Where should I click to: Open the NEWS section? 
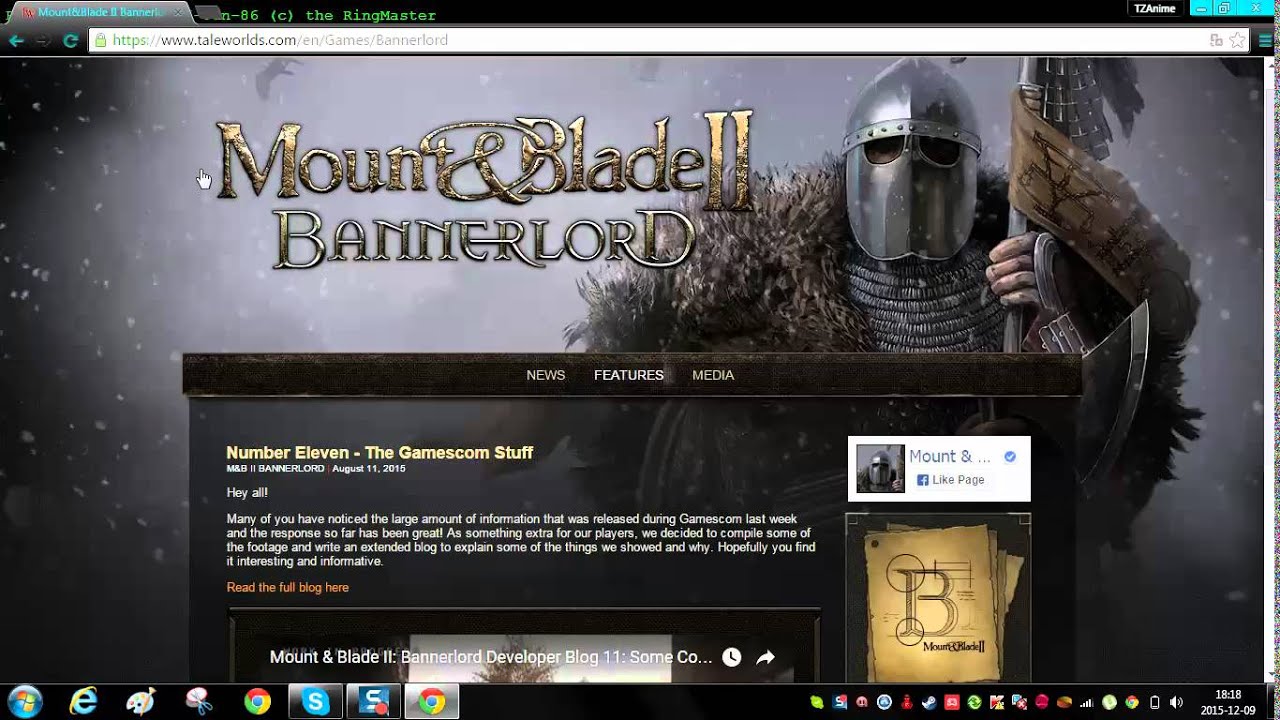tap(546, 375)
